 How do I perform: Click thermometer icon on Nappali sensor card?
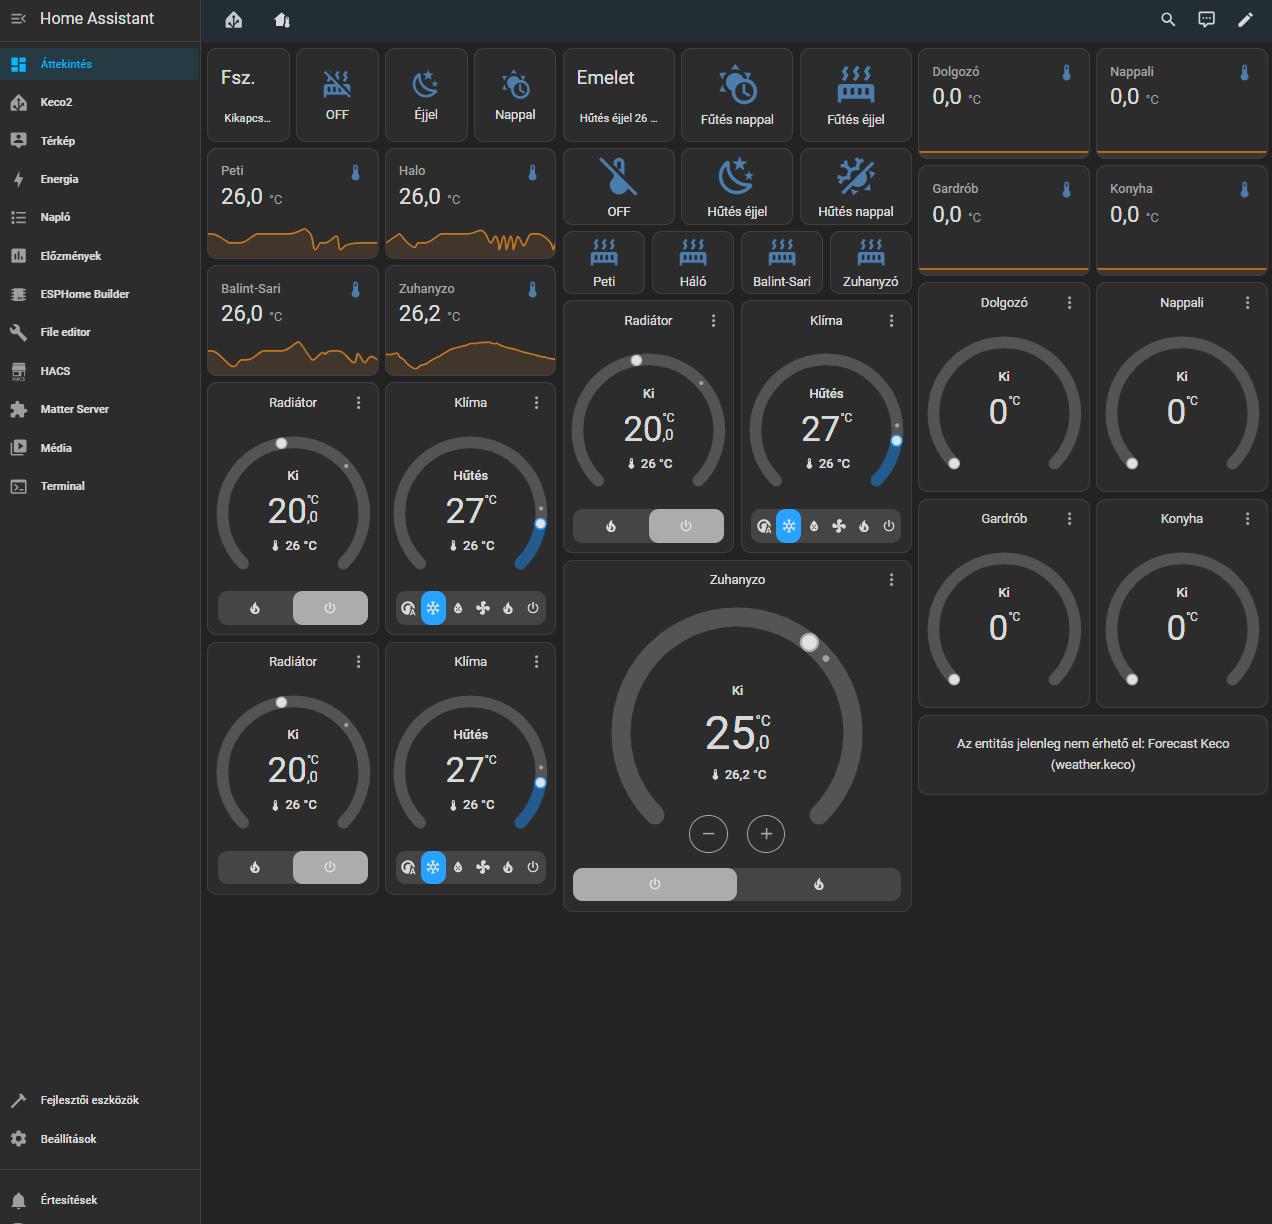(x=1245, y=72)
